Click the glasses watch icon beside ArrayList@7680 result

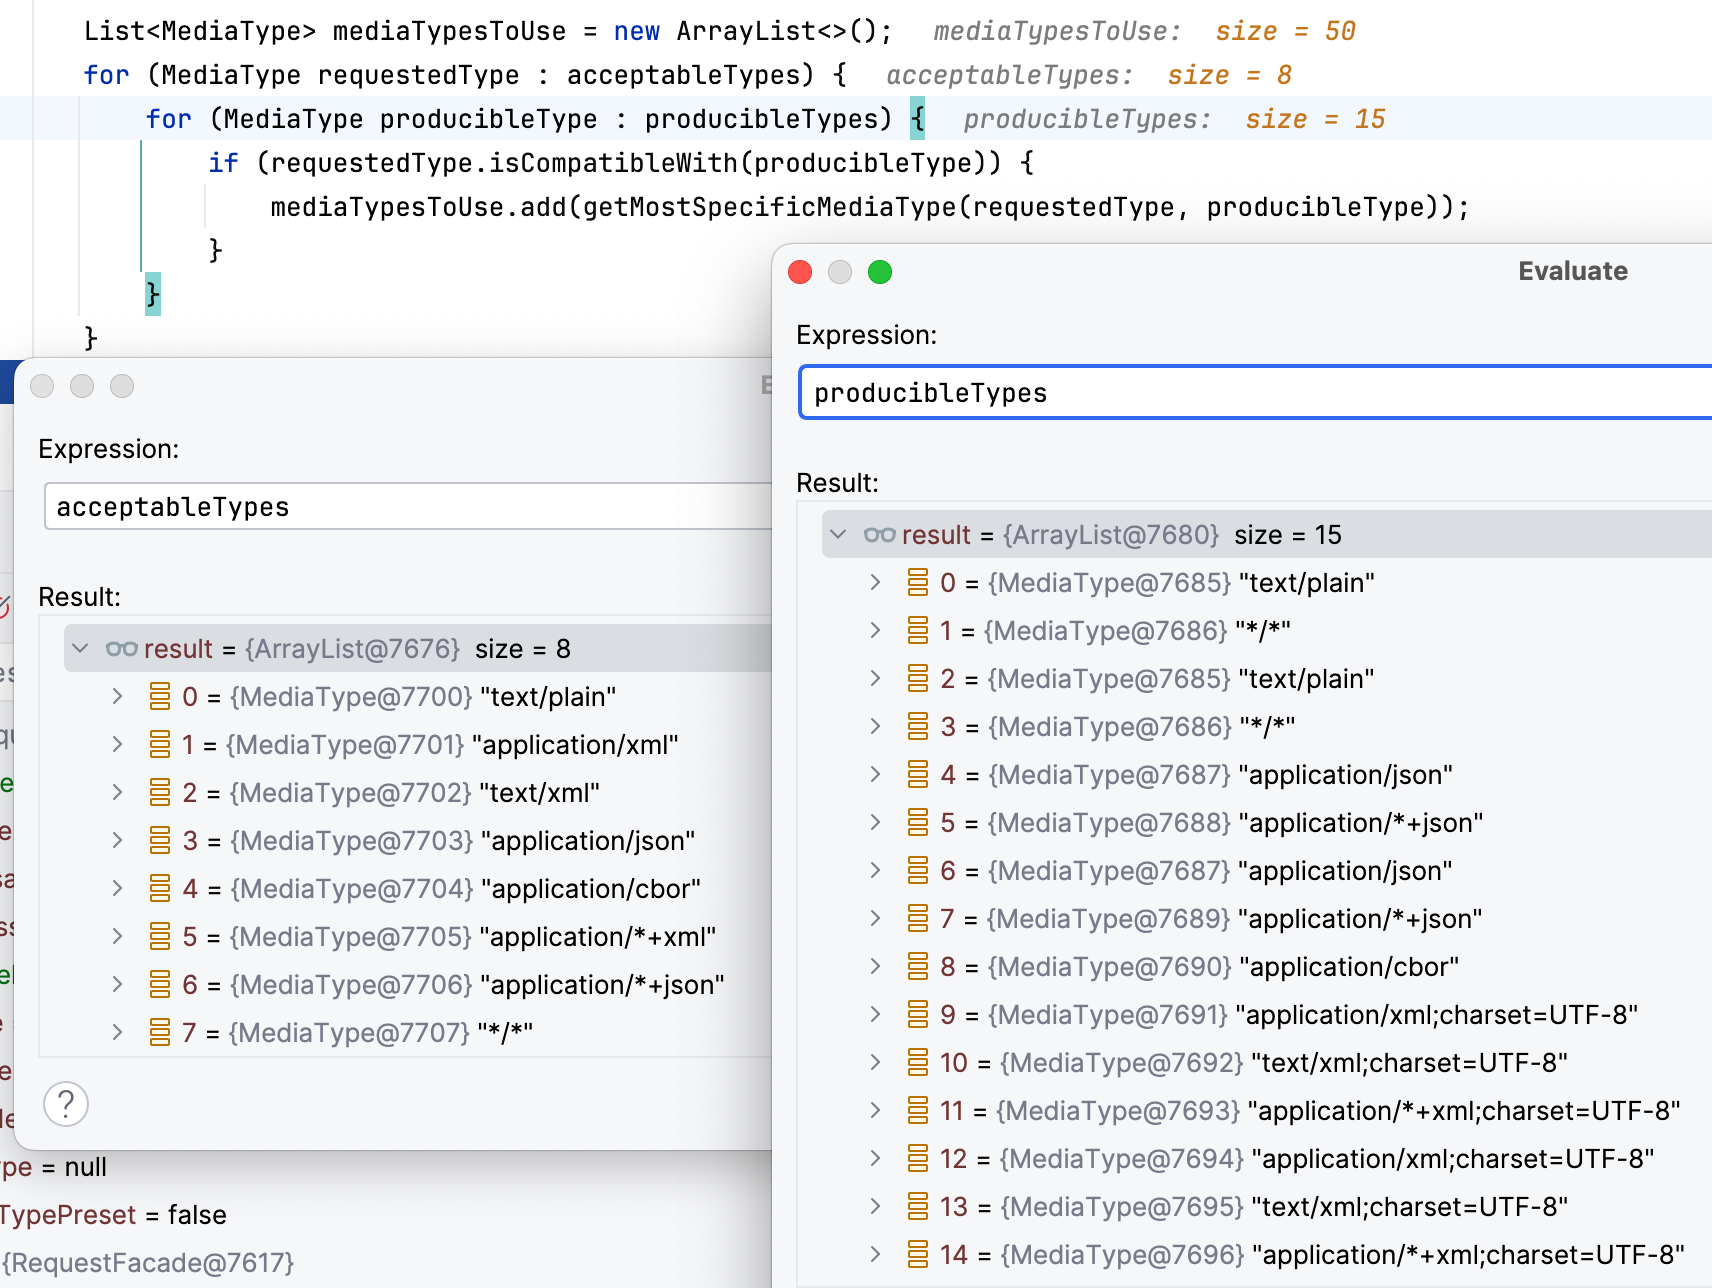(x=879, y=535)
